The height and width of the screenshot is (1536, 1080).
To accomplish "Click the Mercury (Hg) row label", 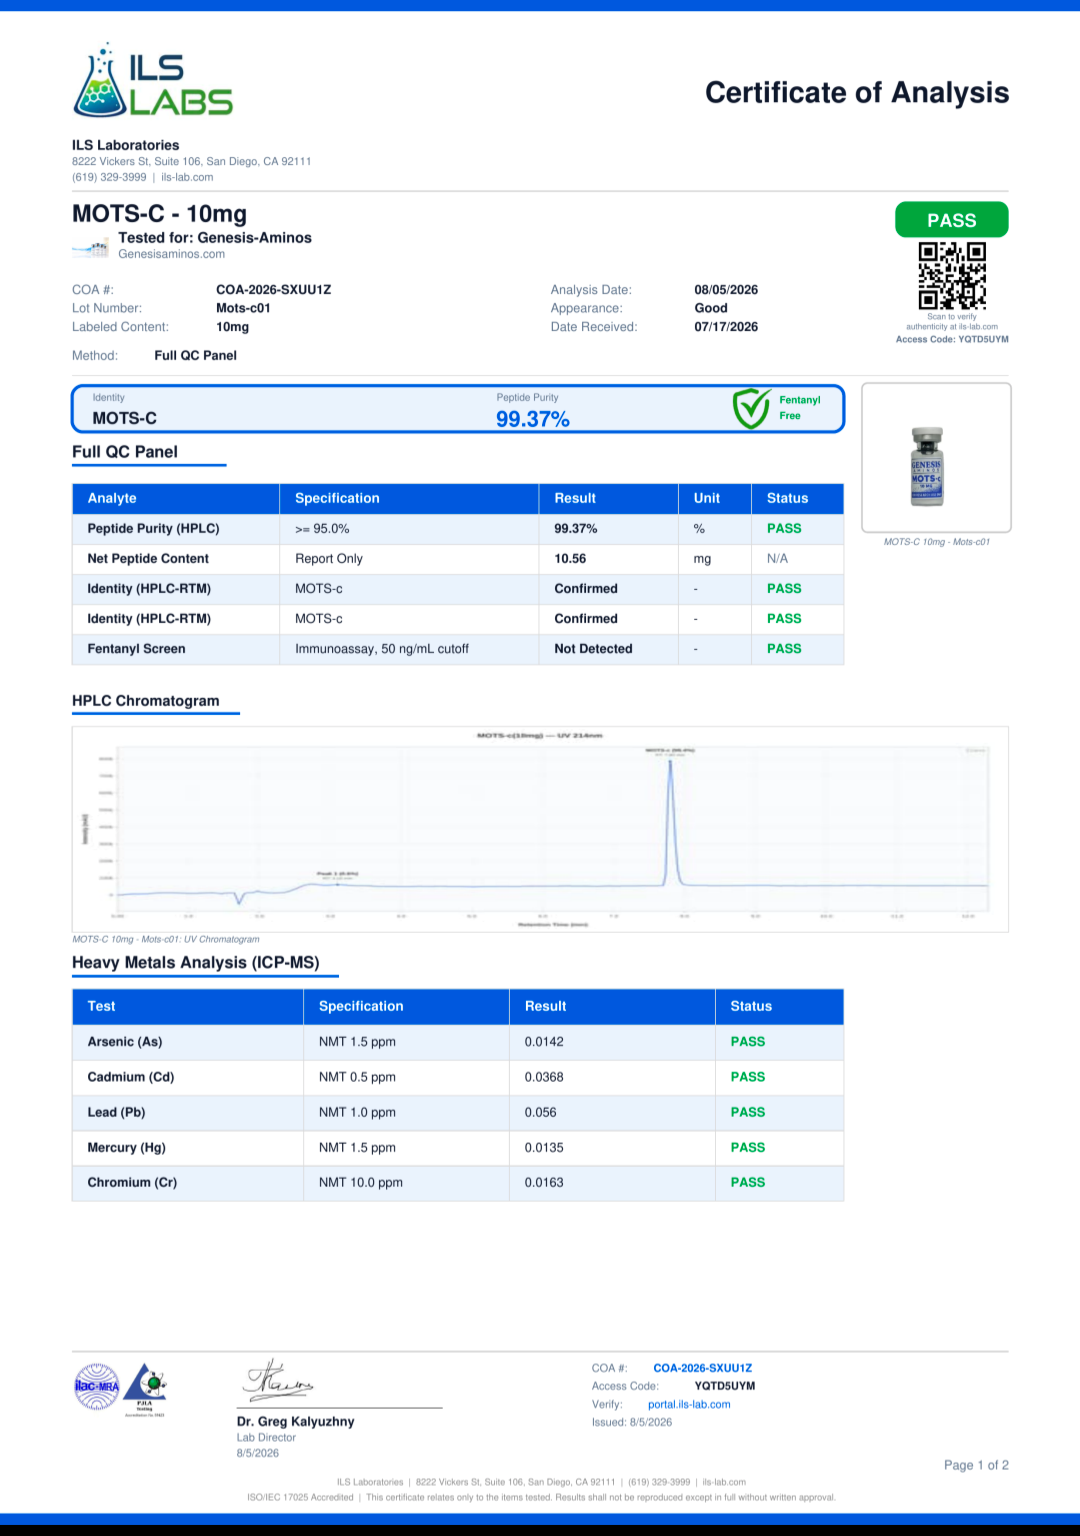I will [x=127, y=1148].
